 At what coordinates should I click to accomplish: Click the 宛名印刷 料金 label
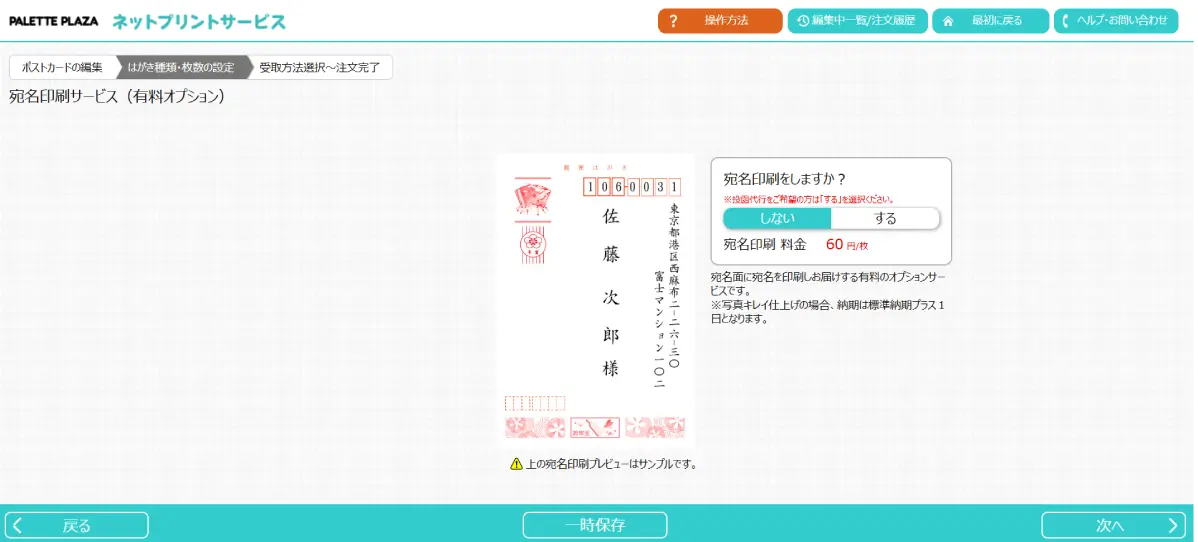click(765, 245)
